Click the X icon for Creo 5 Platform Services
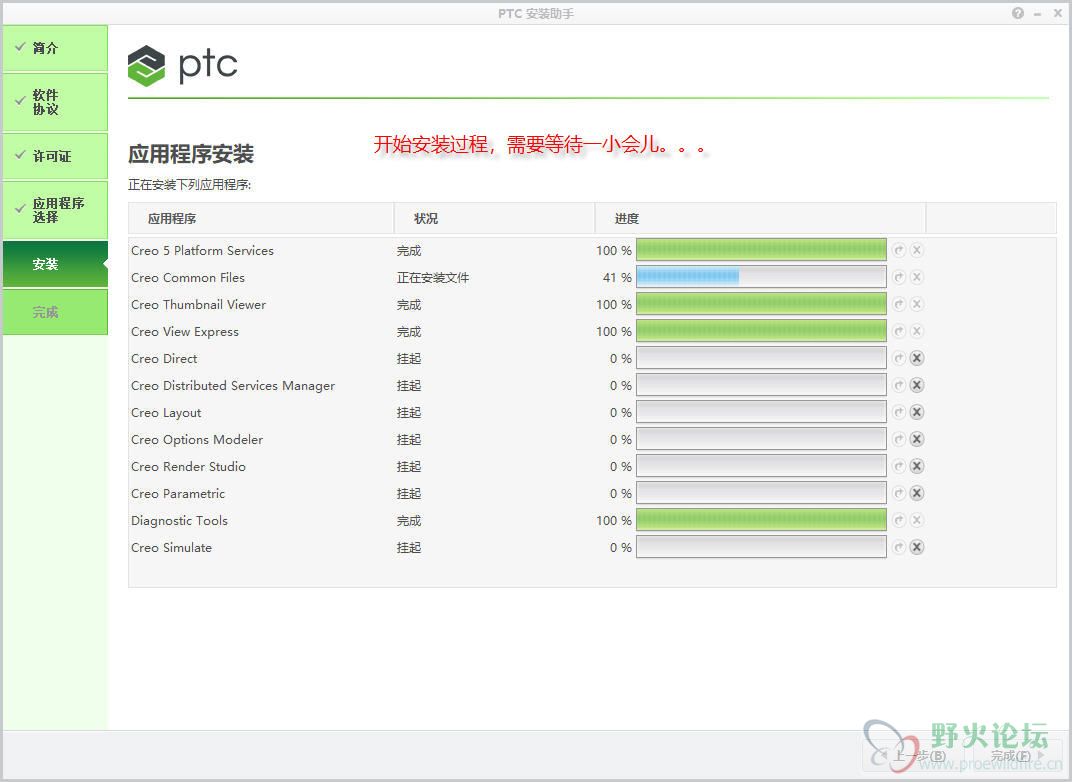Image resolution: width=1072 pixels, height=782 pixels. point(917,250)
